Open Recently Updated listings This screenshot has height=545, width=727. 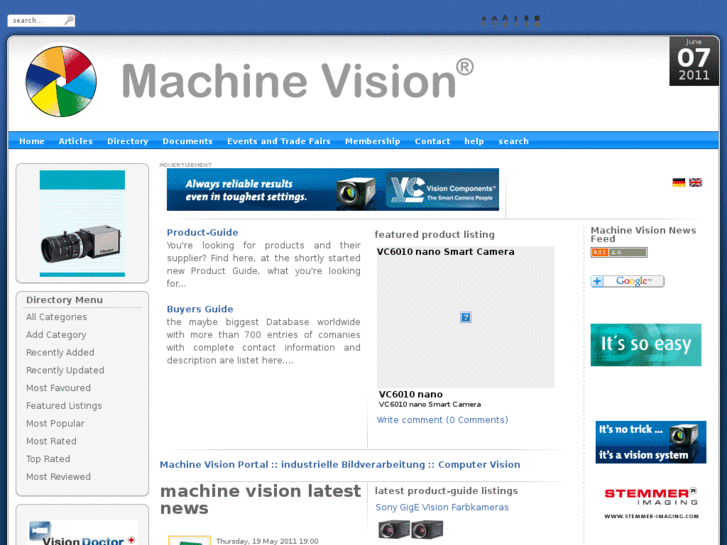65,370
